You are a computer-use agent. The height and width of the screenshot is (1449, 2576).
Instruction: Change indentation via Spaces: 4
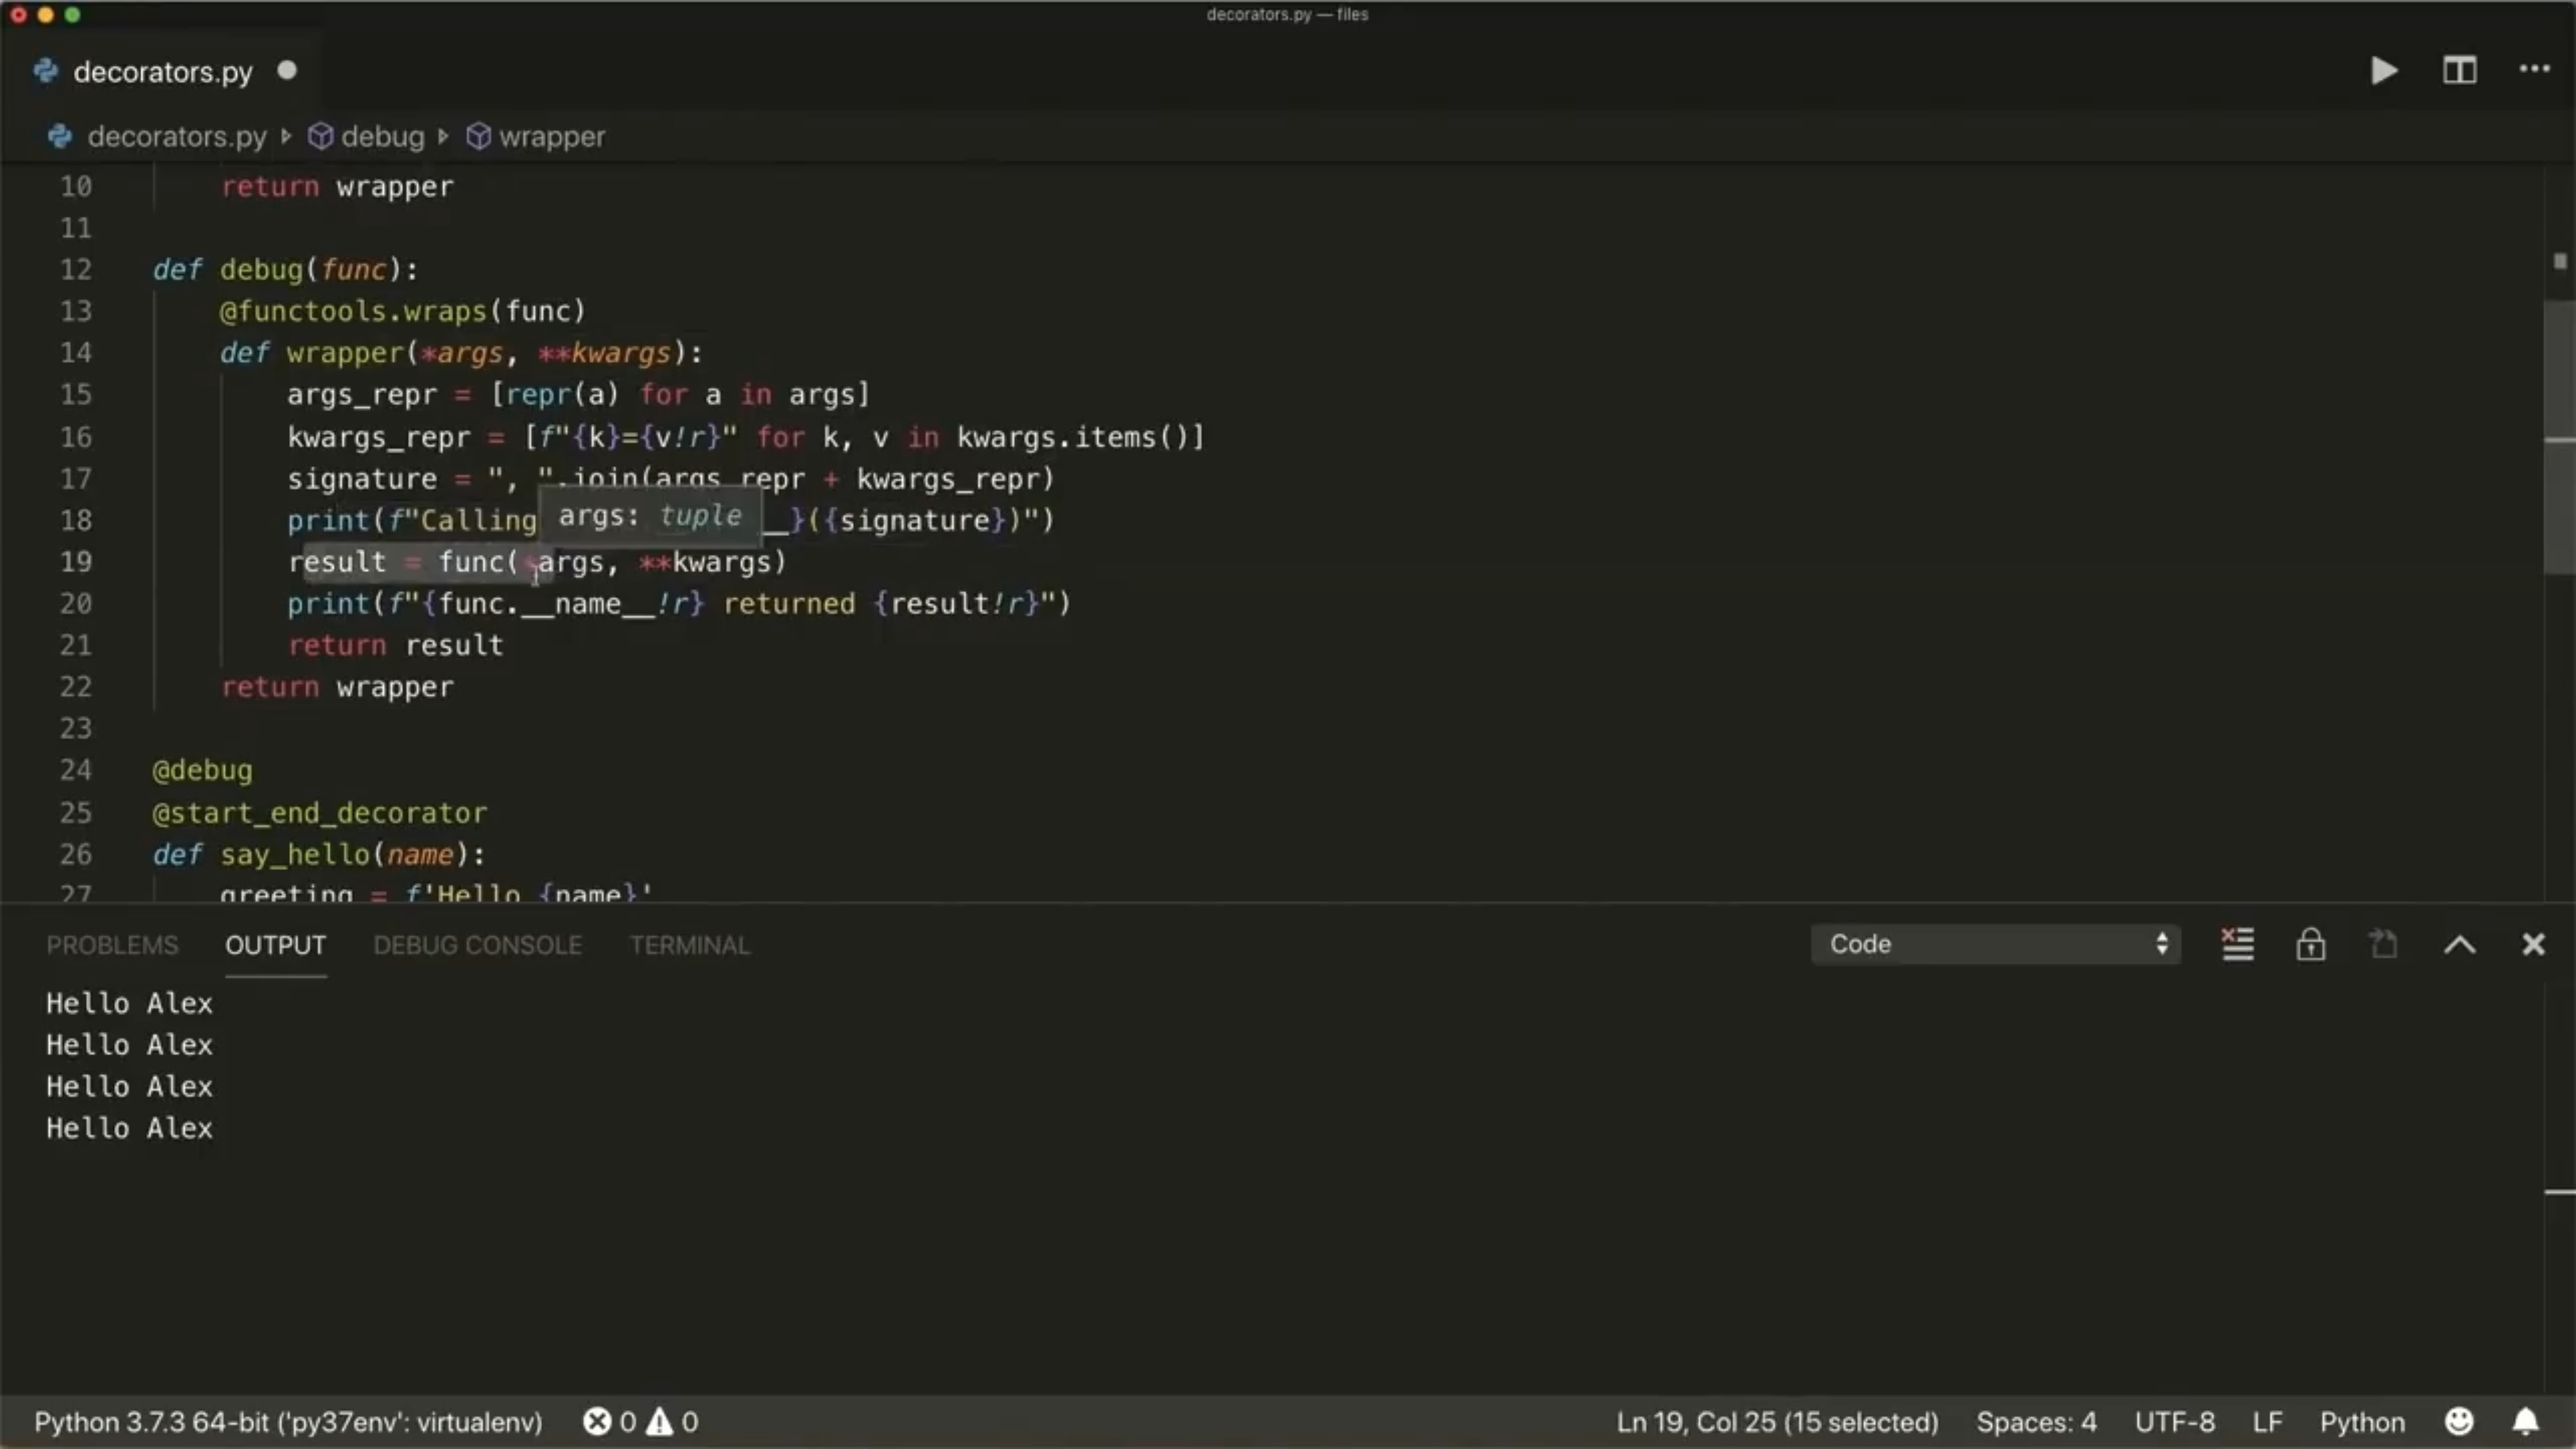pyautogui.click(x=2036, y=1421)
